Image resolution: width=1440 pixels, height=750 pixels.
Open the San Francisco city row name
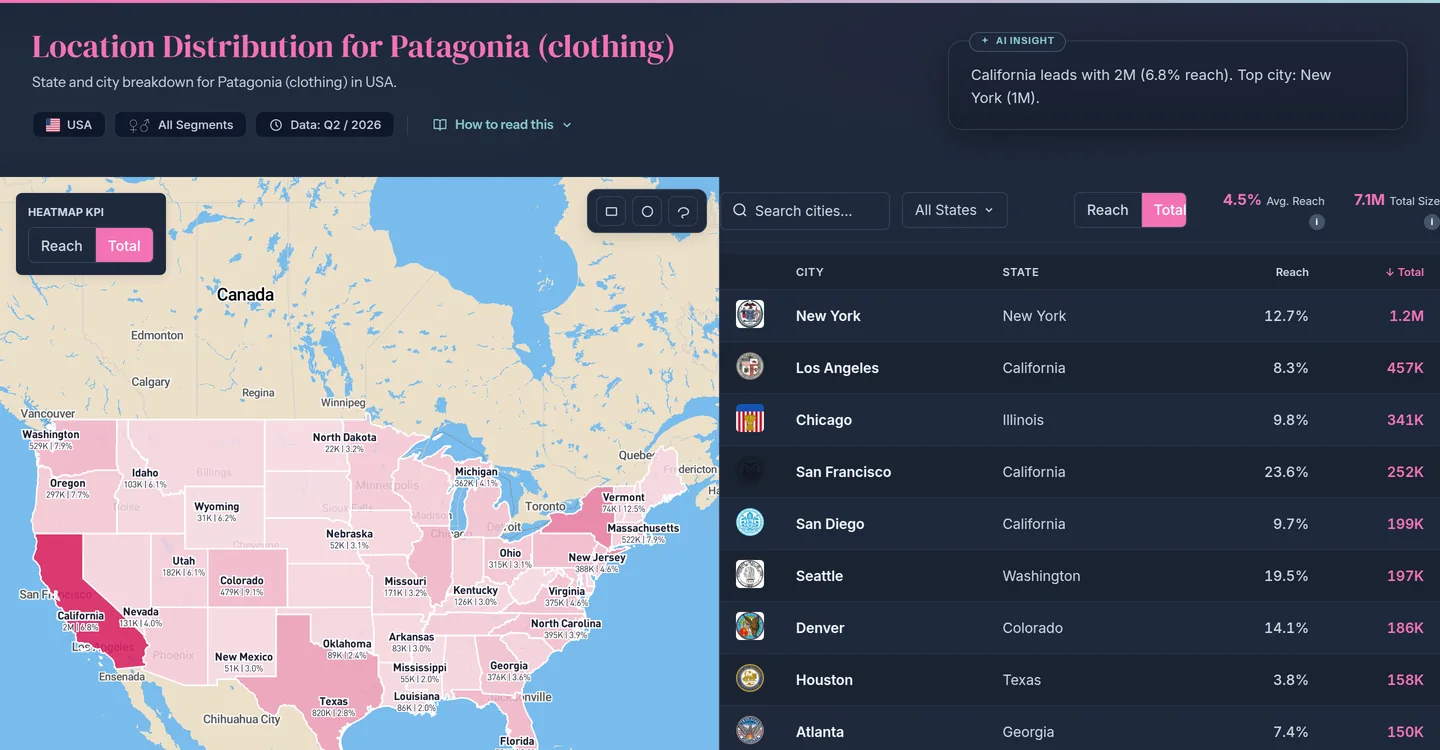click(843, 472)
